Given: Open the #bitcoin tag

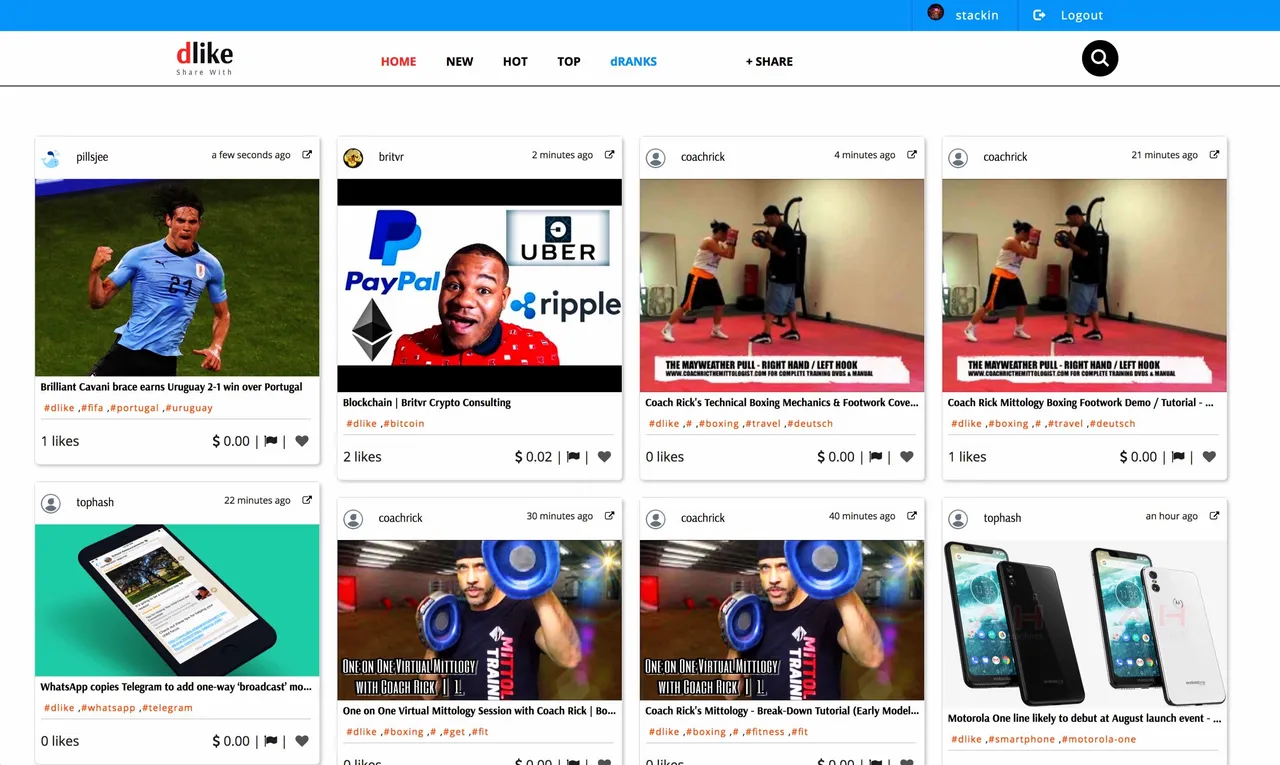Looking at the screenshot, I should [x=404, y=424].
